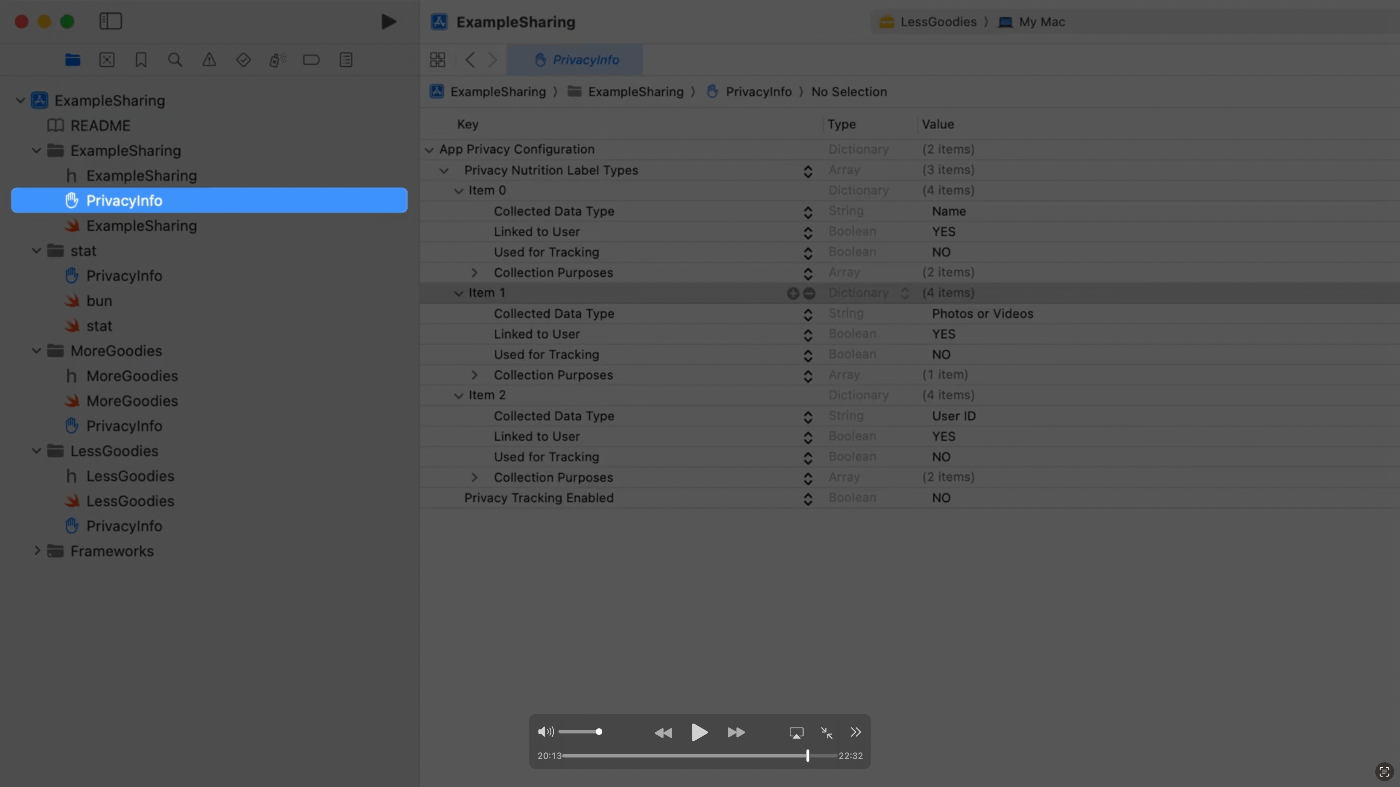The width and height of the screenshot is (1400, 787).
Task: Expand Collection Purposes under Item 1
Action: (x=474, y=375)
